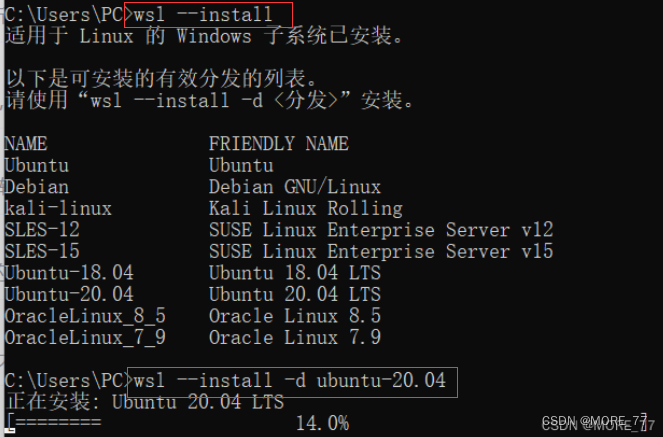663x437 pixels.
Task: Click the highlighted 'wsl --install' command
Action: (x=203, y=15)
